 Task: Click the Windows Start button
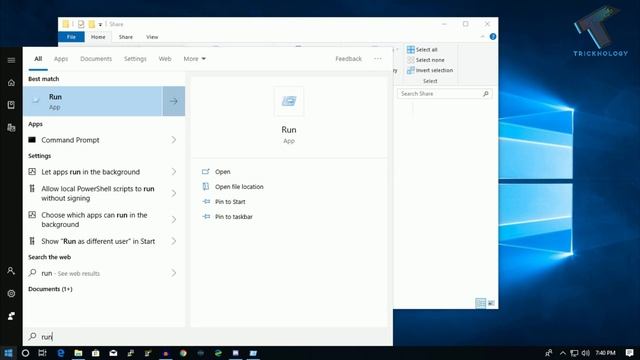[9, 353]
